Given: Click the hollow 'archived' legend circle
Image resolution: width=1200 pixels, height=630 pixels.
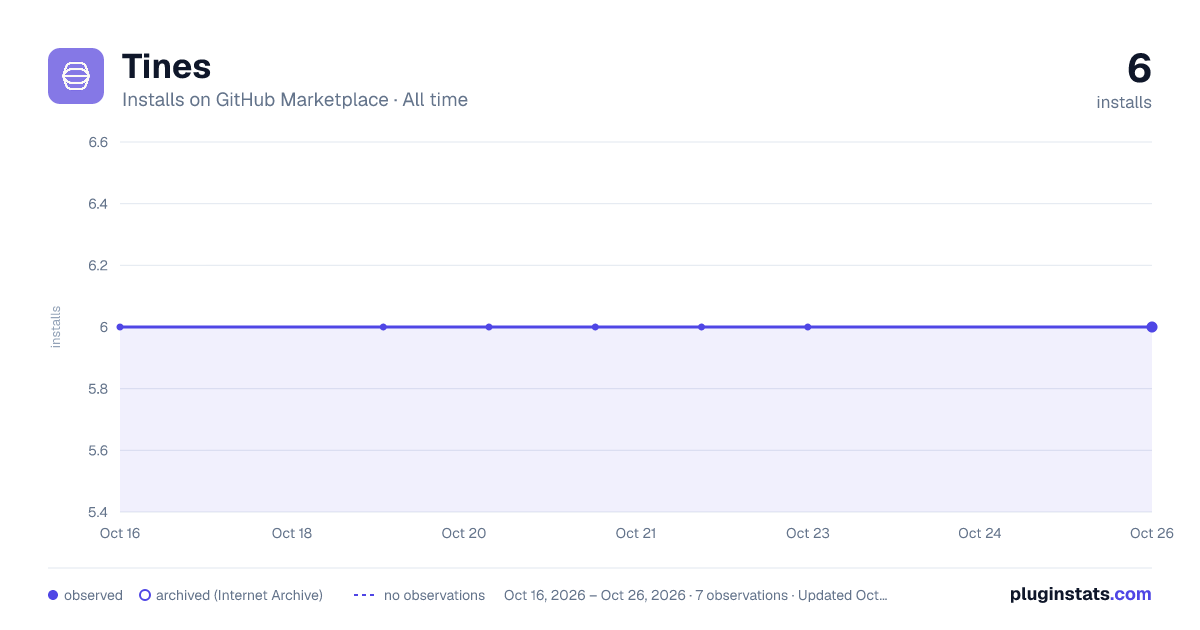Looking at the screenshot, I should click(145, 595).
